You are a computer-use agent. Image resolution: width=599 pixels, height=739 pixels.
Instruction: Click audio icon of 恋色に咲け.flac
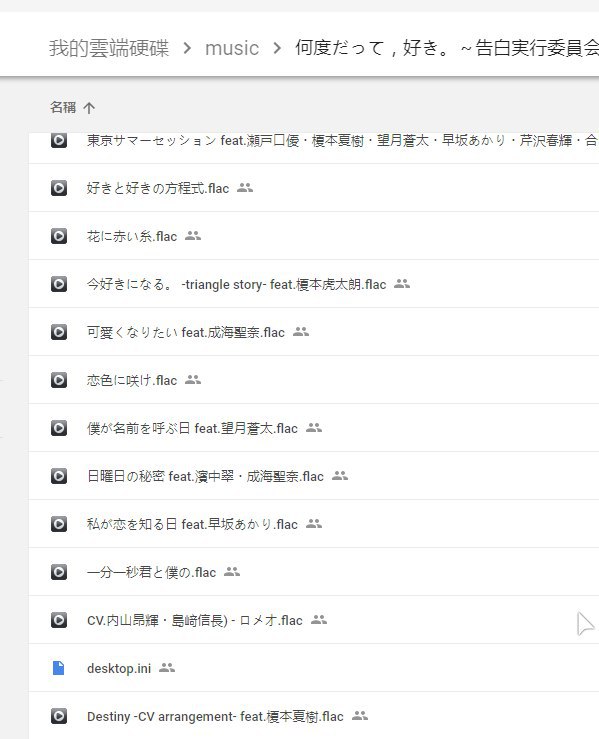click(x=59, y=380)
